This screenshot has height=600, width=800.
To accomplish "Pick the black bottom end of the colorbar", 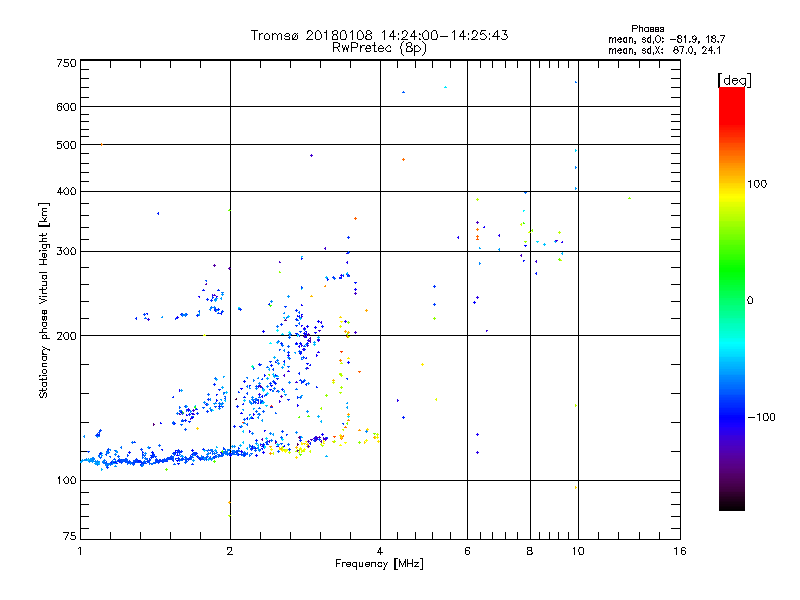I will [x=732, y=503].
